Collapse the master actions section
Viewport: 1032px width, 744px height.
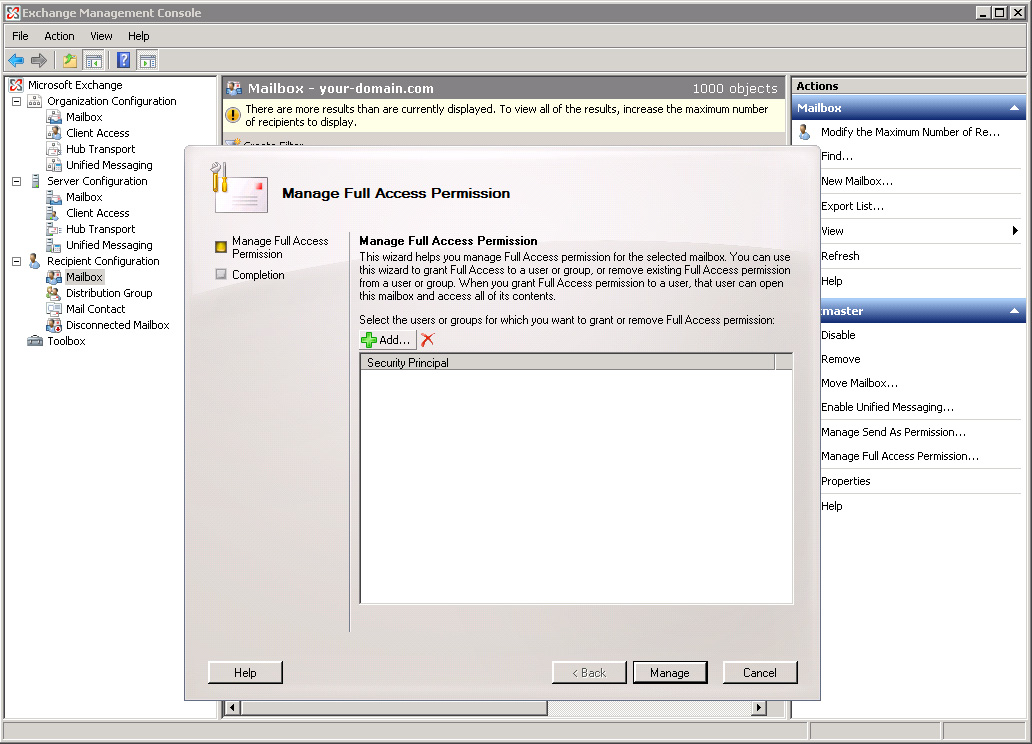[x=1014, y=311]
